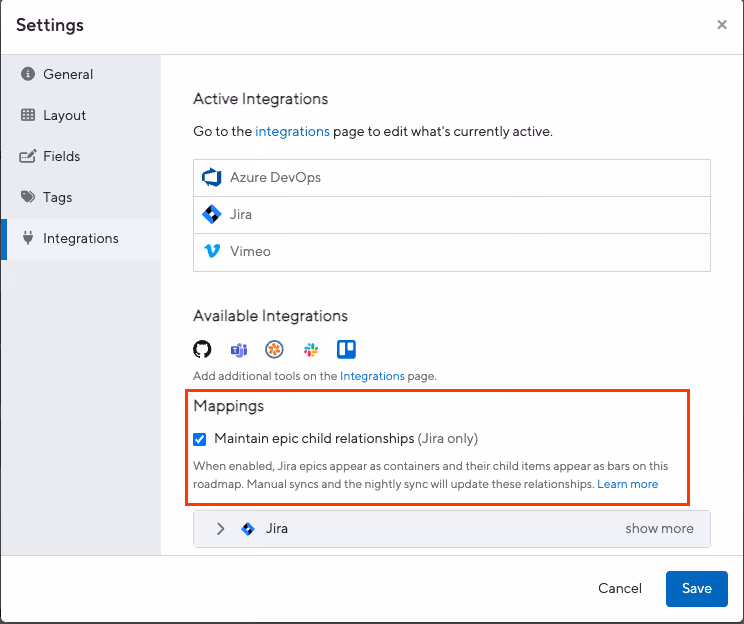This screenshot has width=744, height=624.
Task: Expand the Jira mappings chevron
Action: click(x=221, y=528)
